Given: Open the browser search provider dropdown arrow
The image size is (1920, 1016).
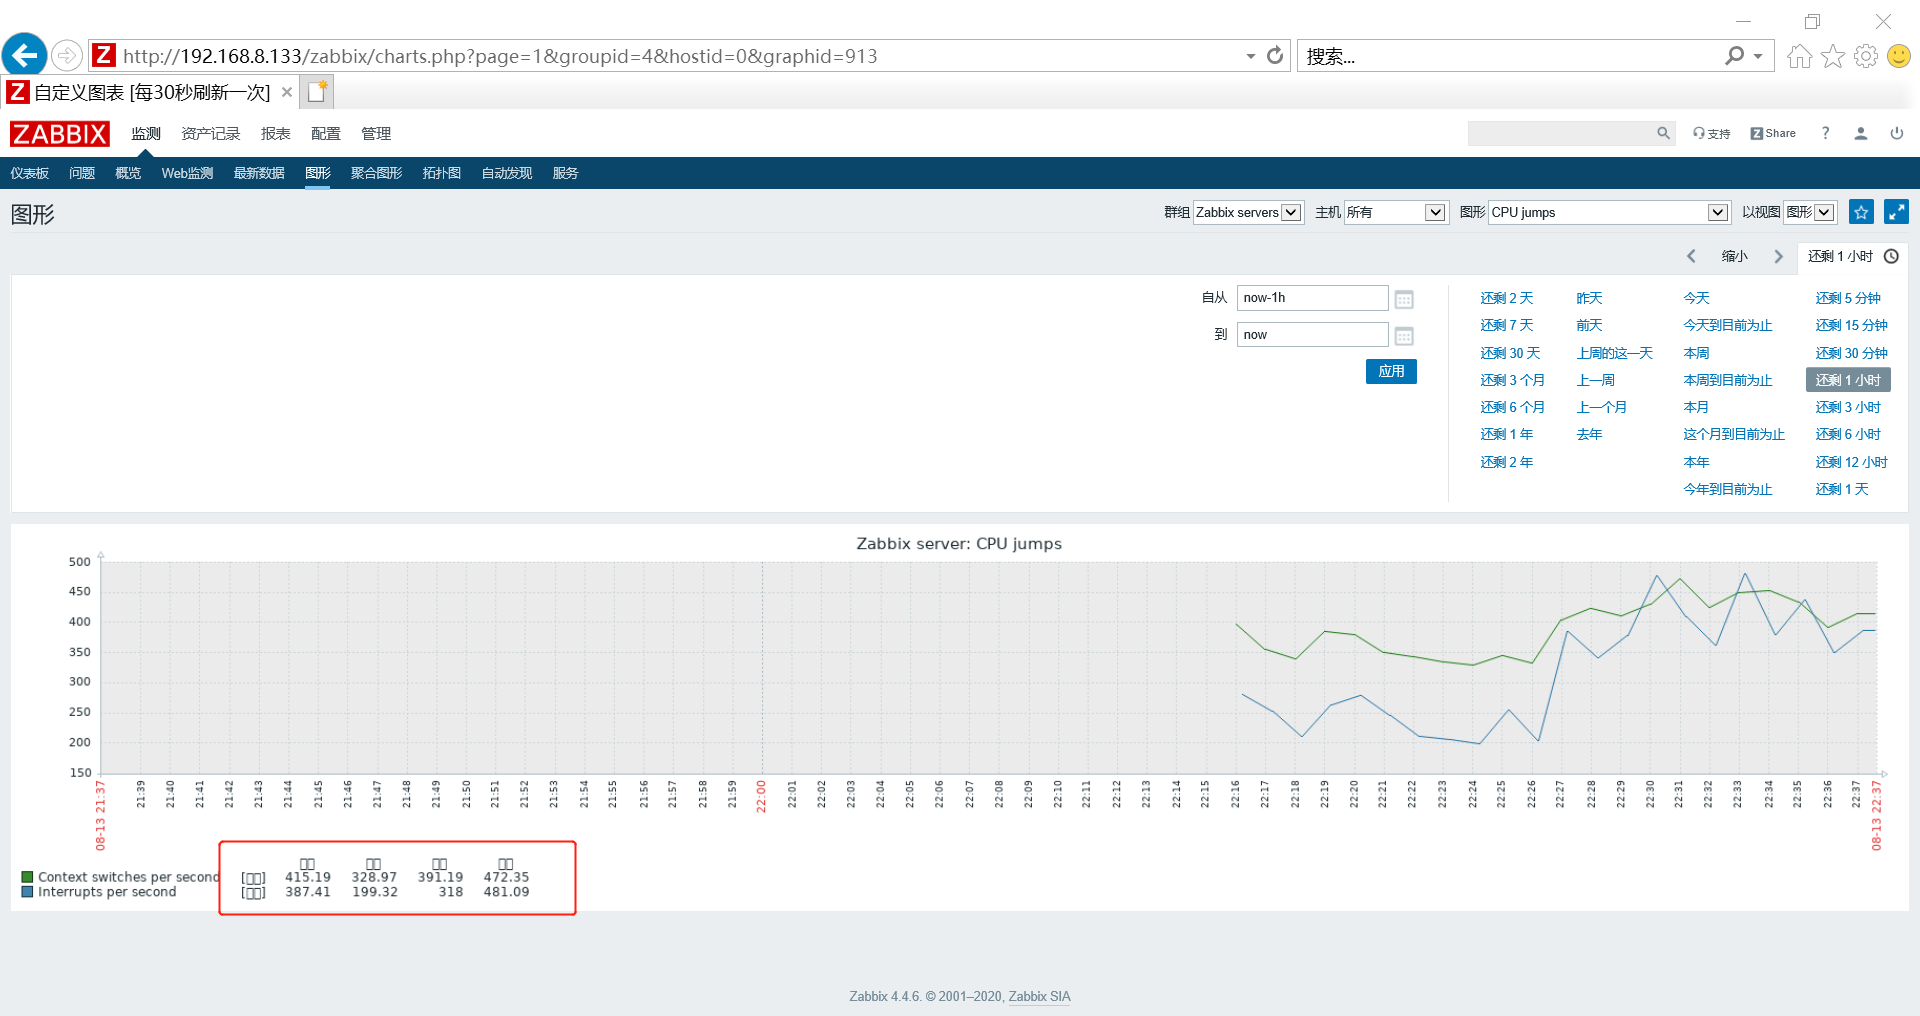Looking at the screenshot, I should point(1758,56).
